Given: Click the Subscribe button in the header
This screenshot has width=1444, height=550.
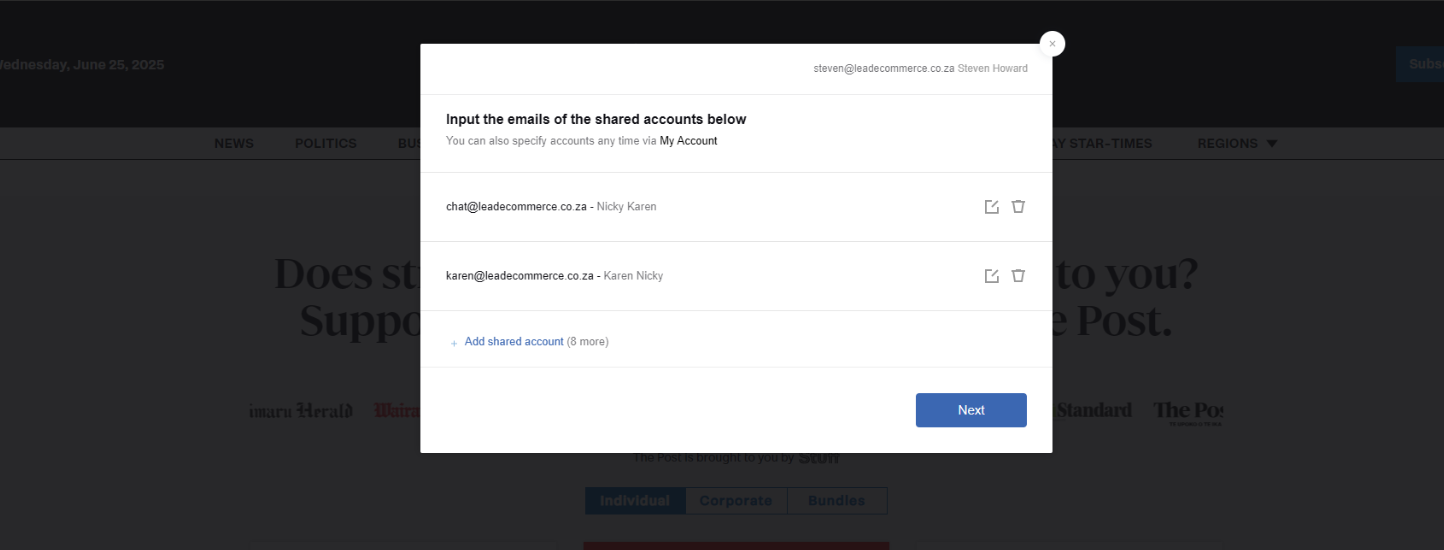Looking at the screenshot, I should pyautogui.click(x=1420, y=64).
